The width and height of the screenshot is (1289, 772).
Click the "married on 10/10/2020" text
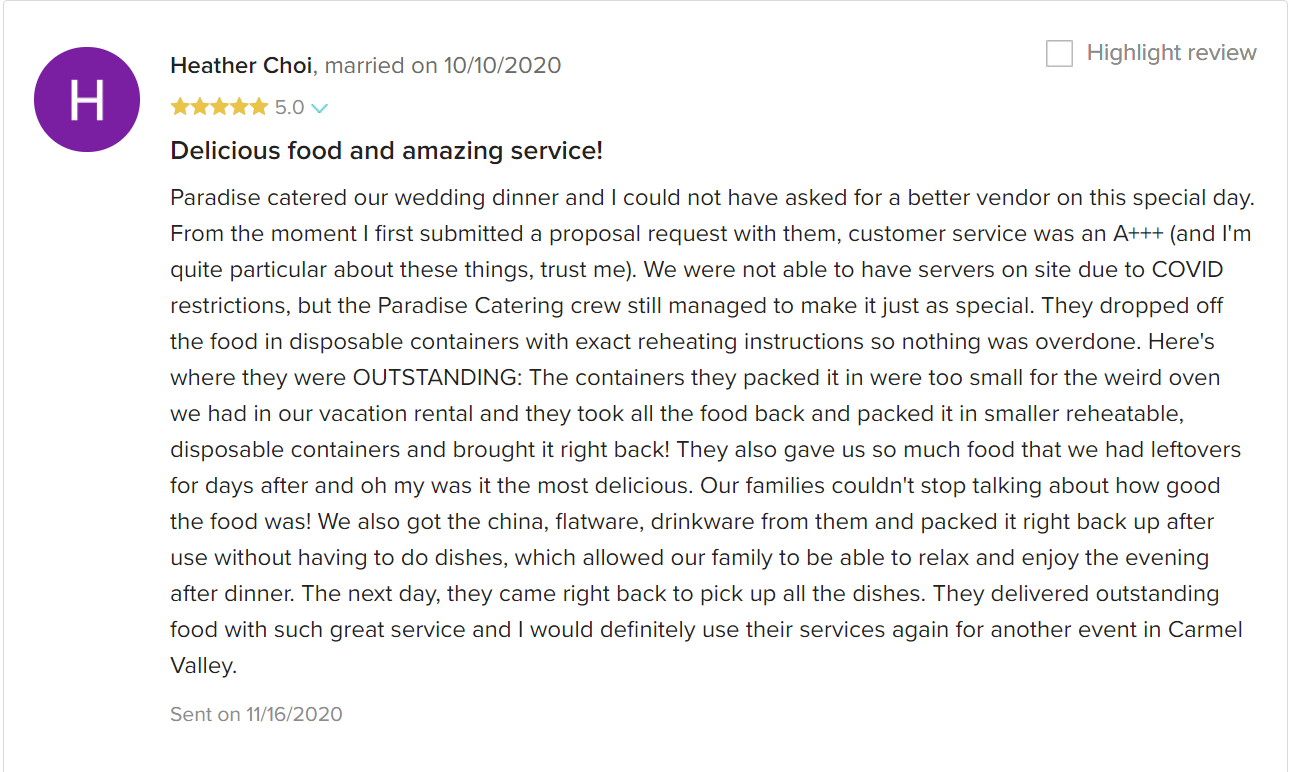tap(443, 66)
